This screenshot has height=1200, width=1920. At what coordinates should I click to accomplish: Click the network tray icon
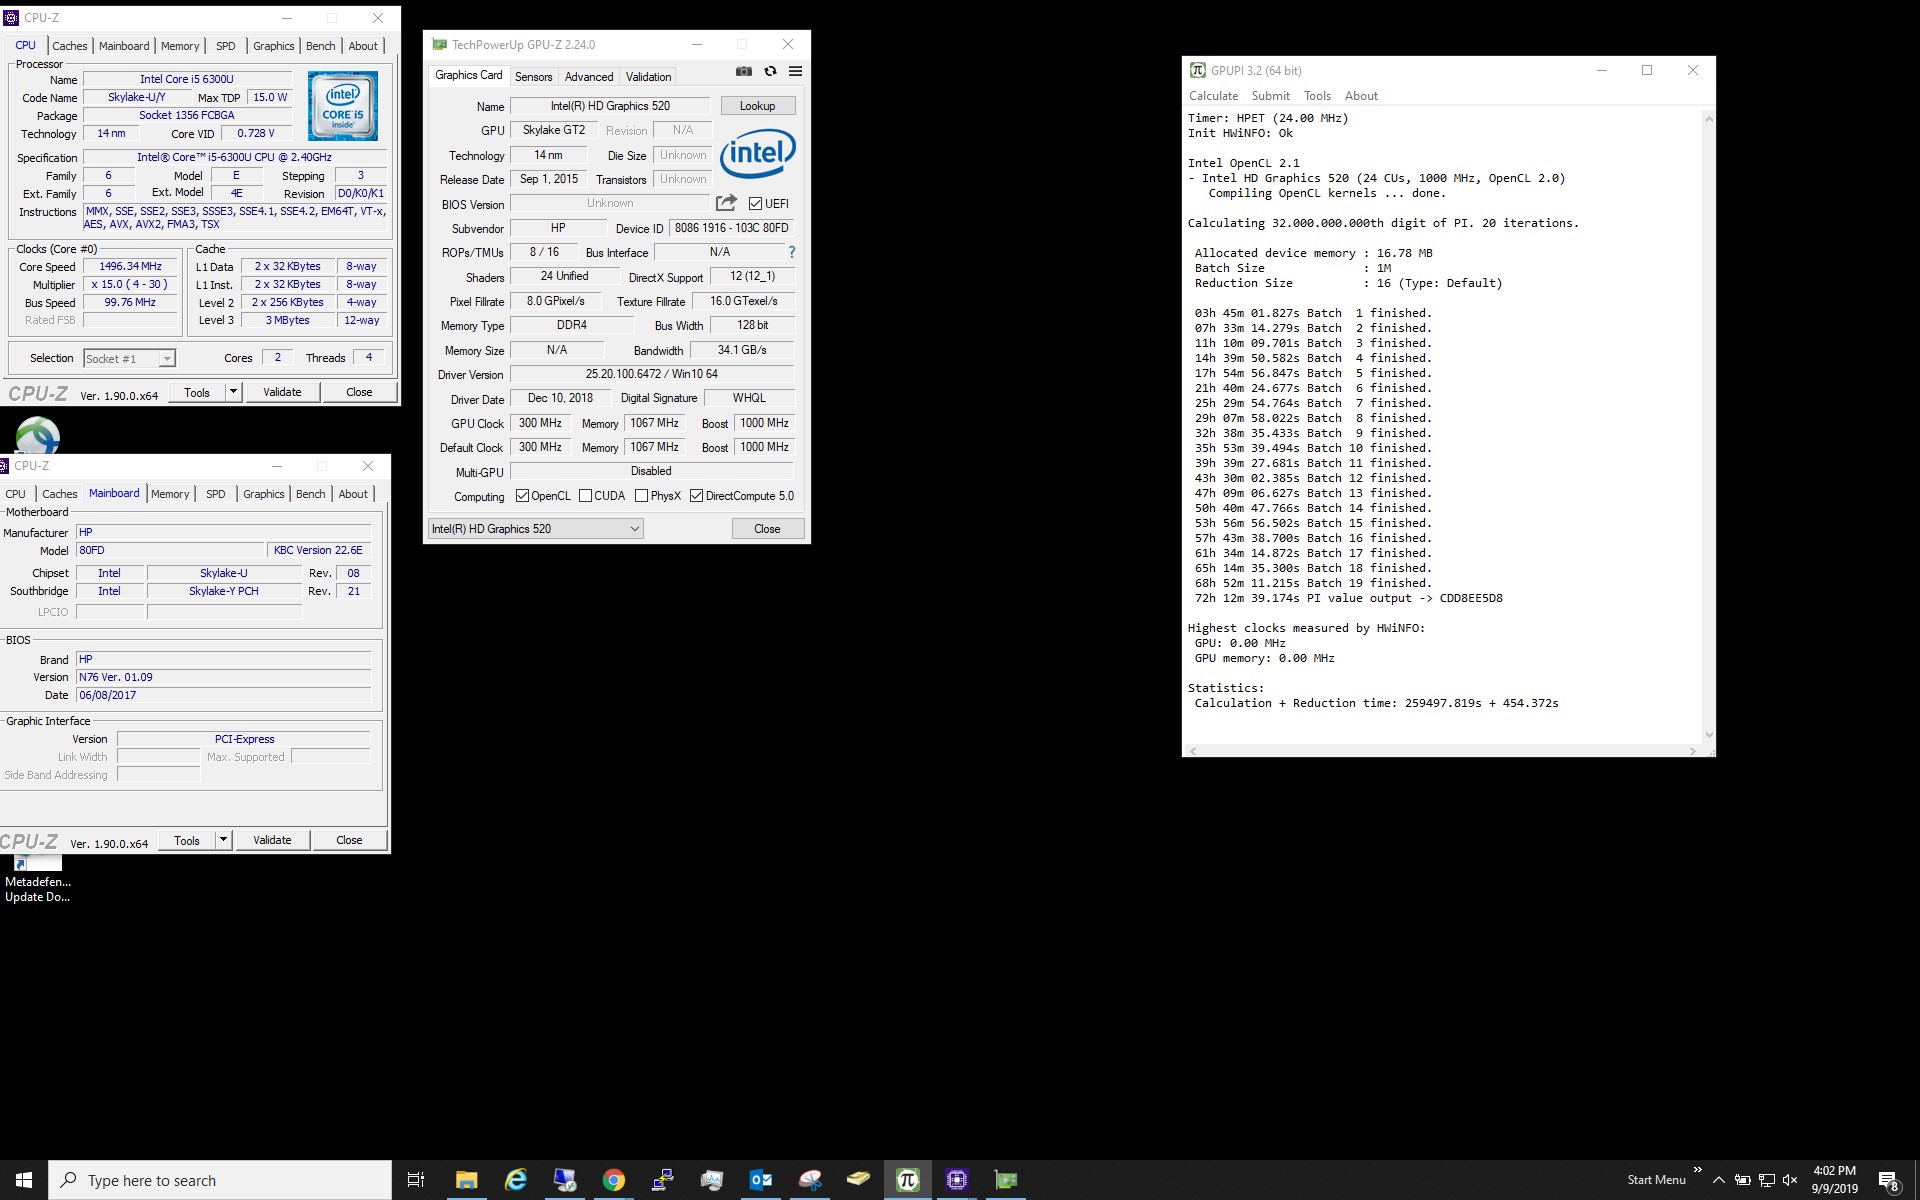click(1766, 1180)
